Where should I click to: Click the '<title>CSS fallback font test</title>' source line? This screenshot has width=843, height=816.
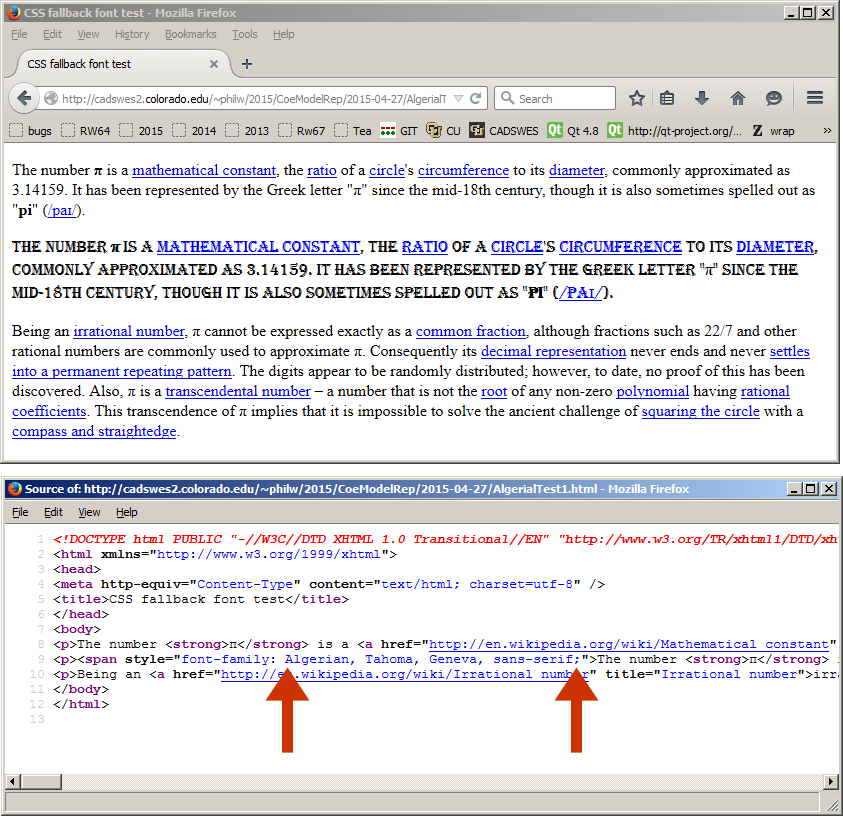201,599
